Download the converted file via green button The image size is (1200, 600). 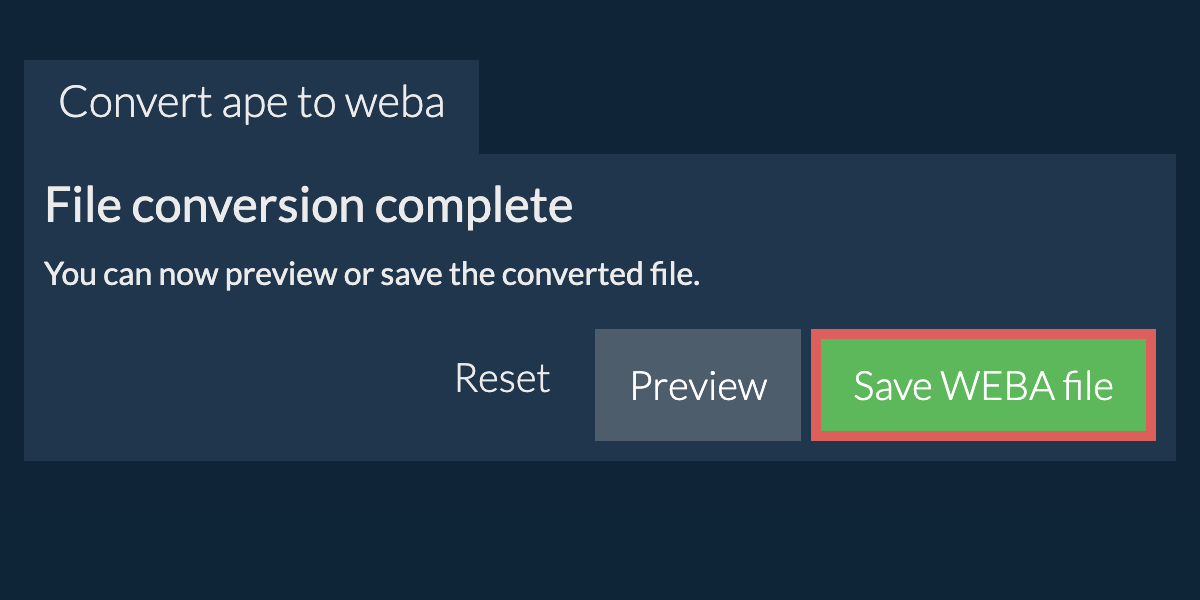983,385
